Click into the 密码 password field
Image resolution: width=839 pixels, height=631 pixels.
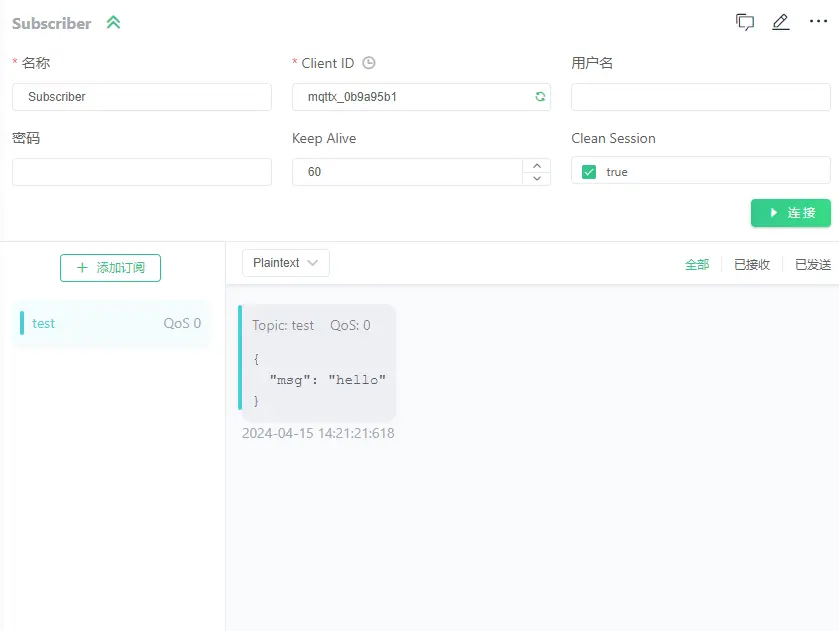point(142,172)
